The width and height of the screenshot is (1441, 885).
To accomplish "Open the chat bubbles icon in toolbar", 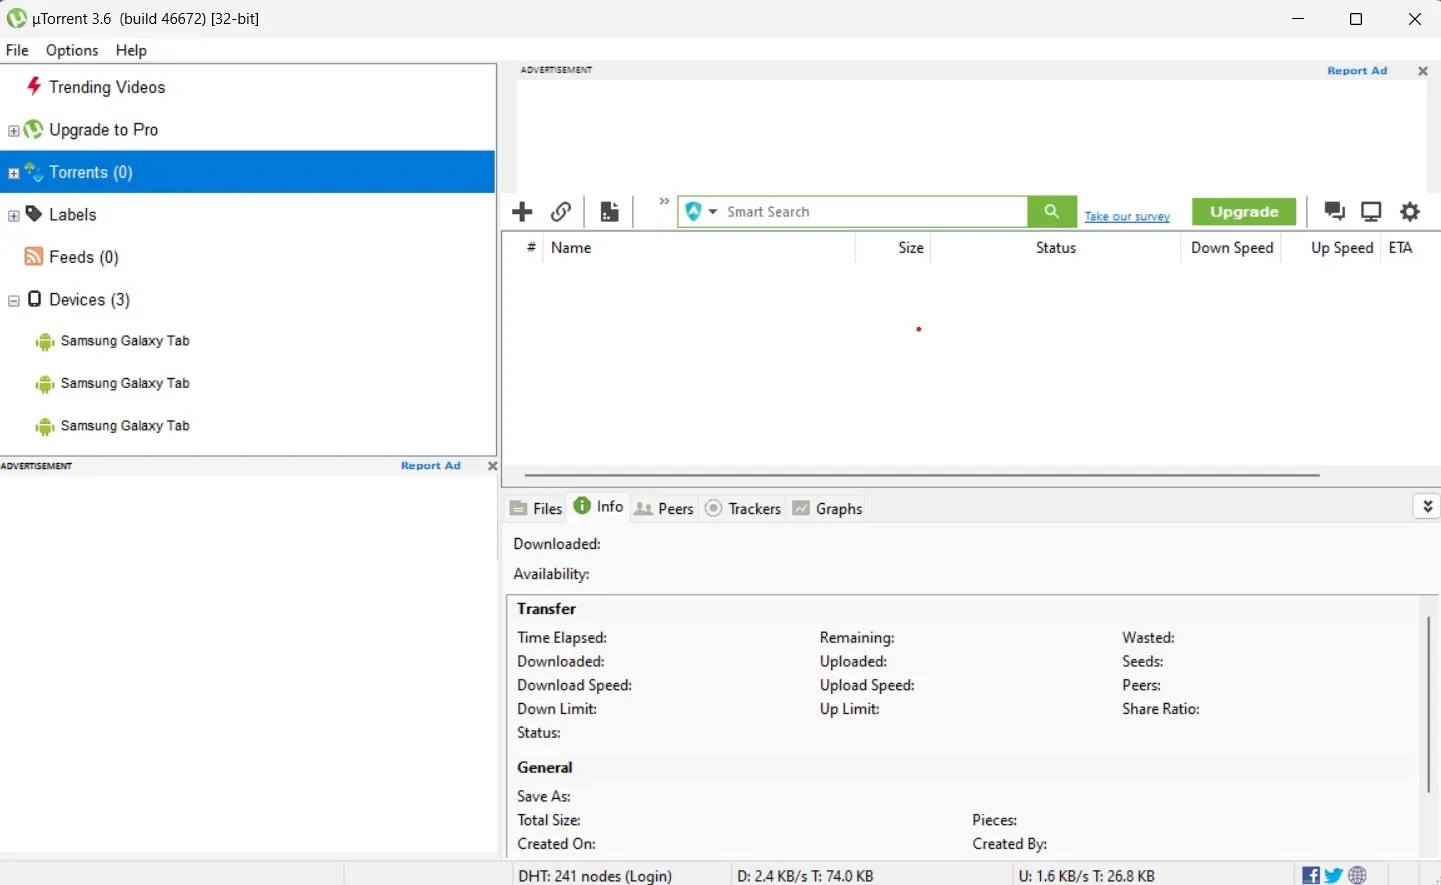I will point(1334,211).
